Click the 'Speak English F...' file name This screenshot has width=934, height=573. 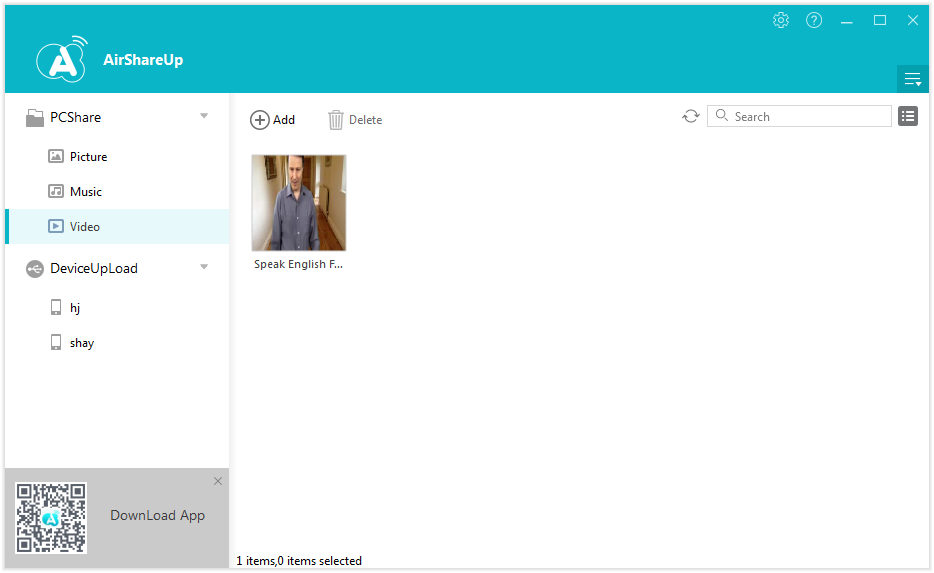298,264
